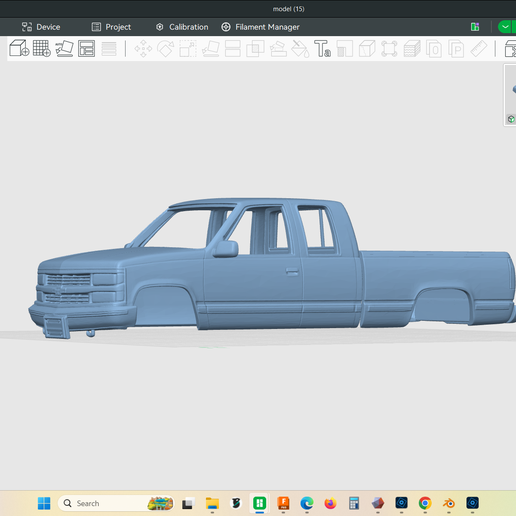Open the Filament Manager tab
516x516 pixels.
(260, 27)
